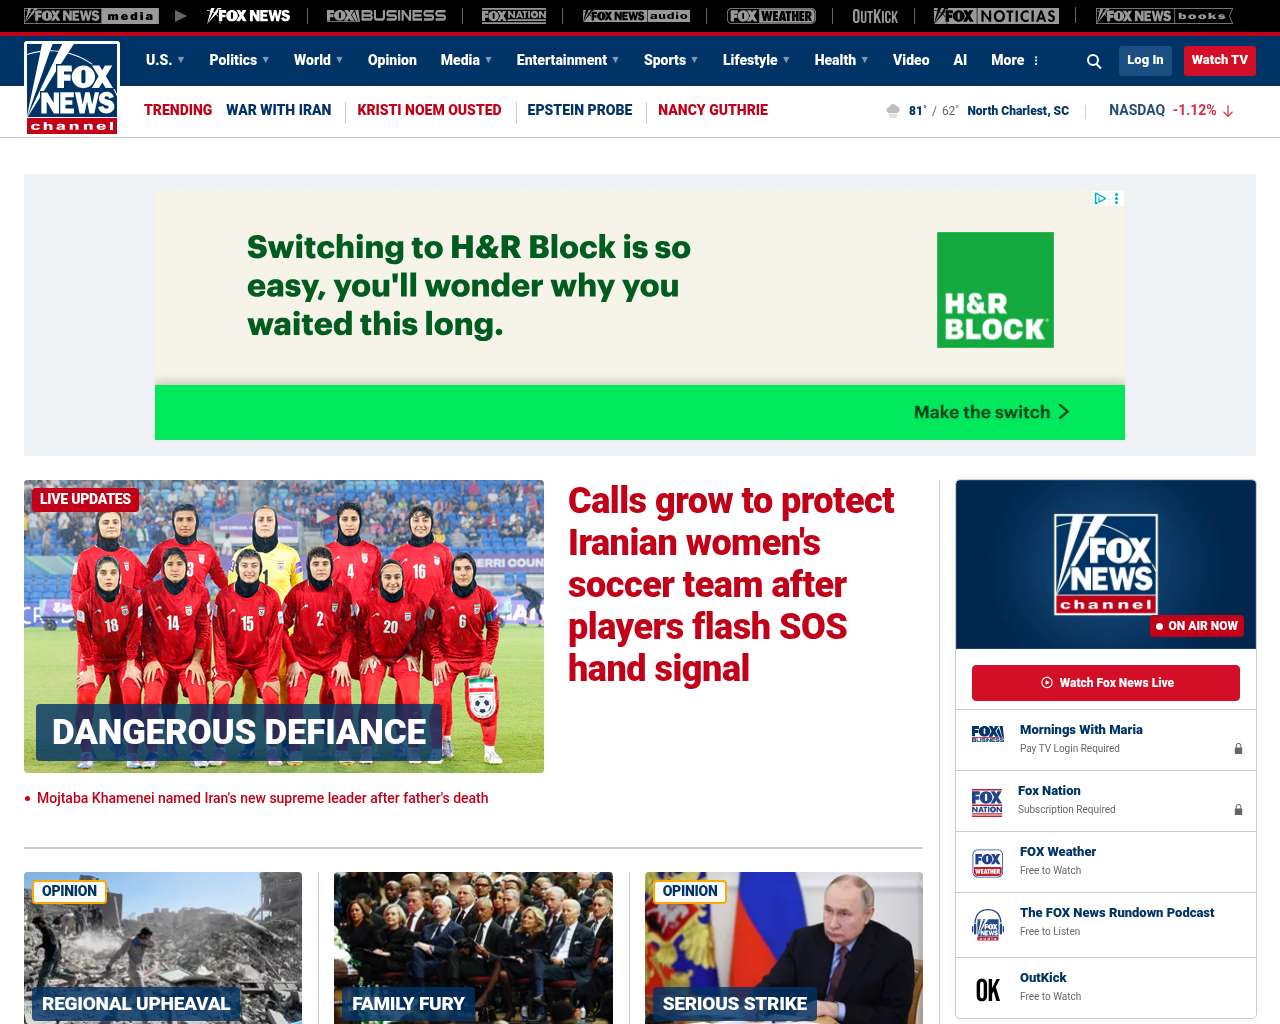Click the Fox Nation icon in sidebar
The image size is (1280, 1024).
[987, 802]
